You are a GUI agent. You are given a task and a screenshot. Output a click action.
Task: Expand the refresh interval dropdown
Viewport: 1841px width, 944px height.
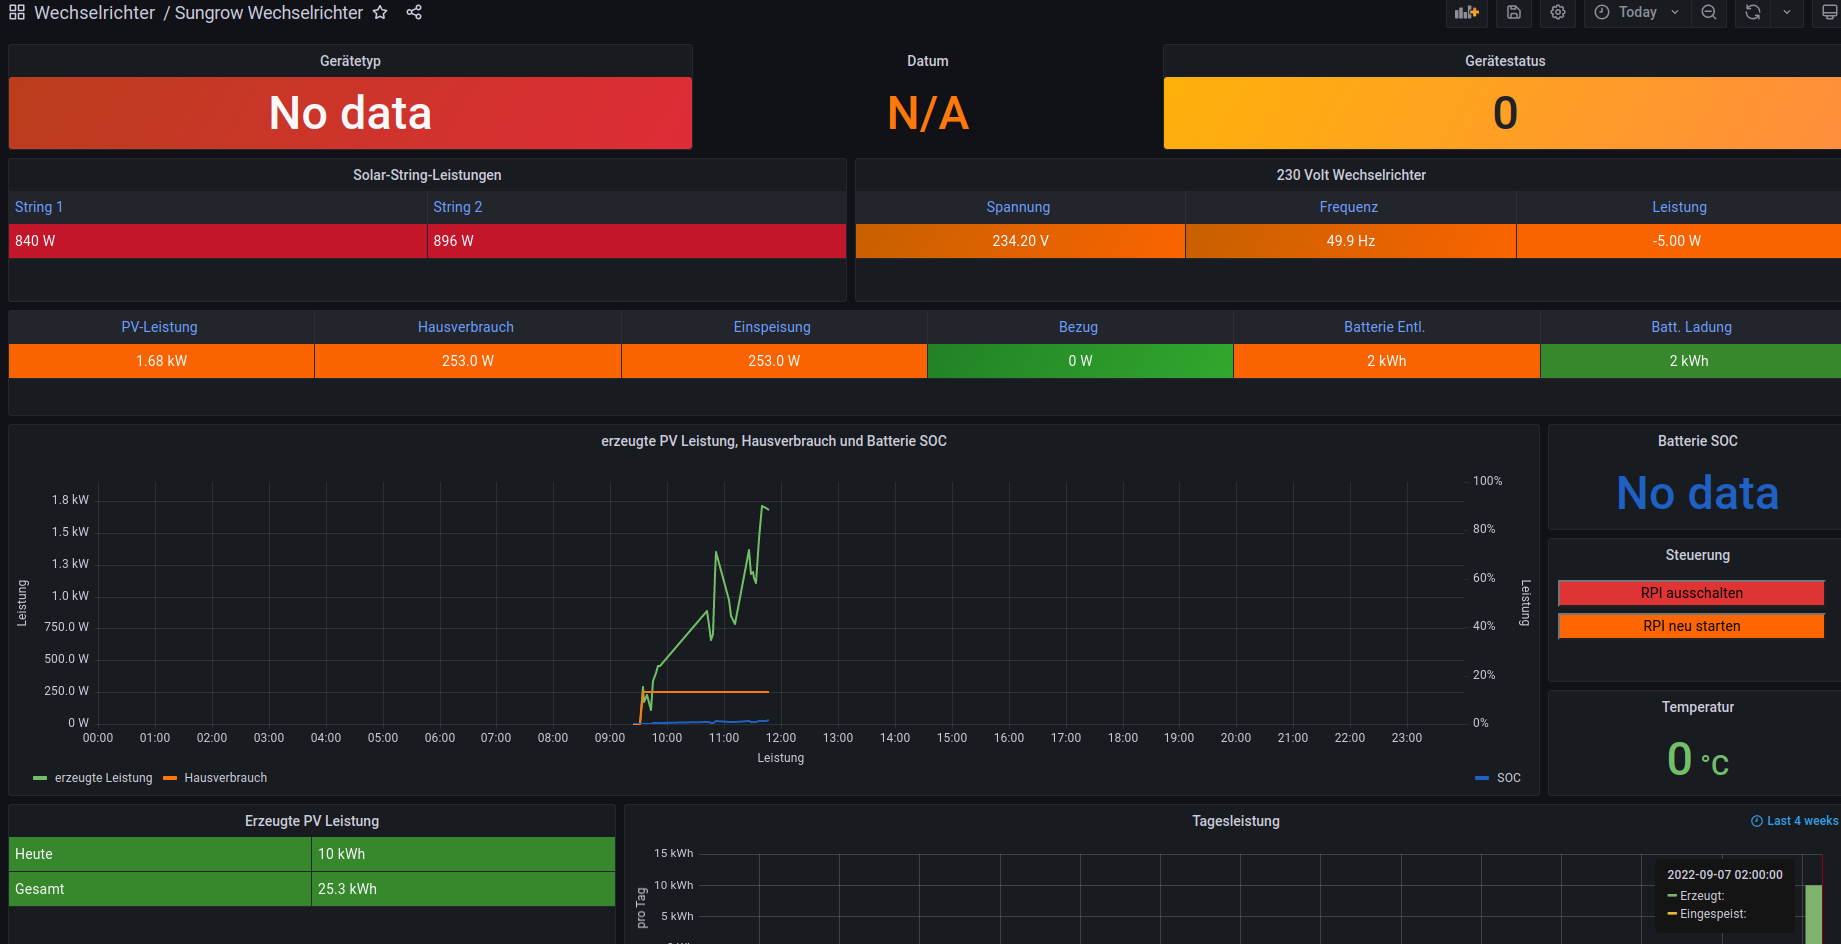[x=1787, y=13]
